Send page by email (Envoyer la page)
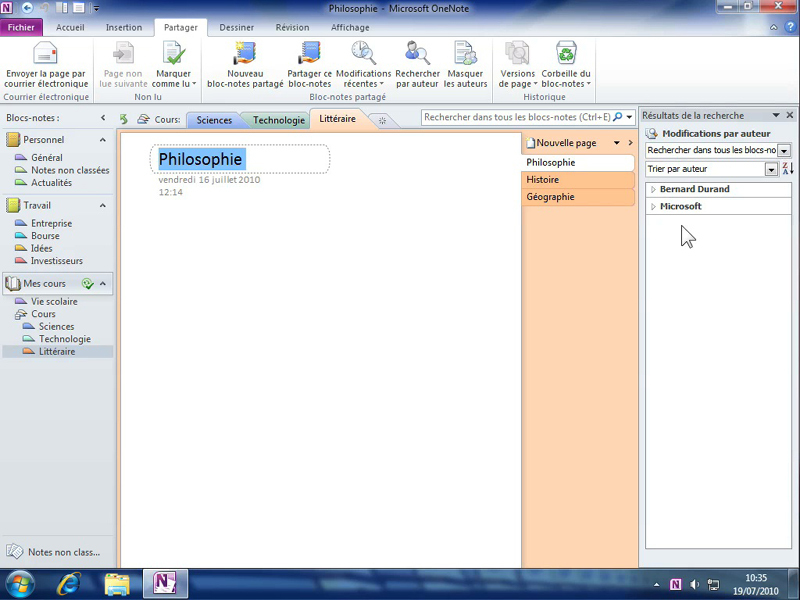The image size is (800, 600). click(x=46, y=65)
